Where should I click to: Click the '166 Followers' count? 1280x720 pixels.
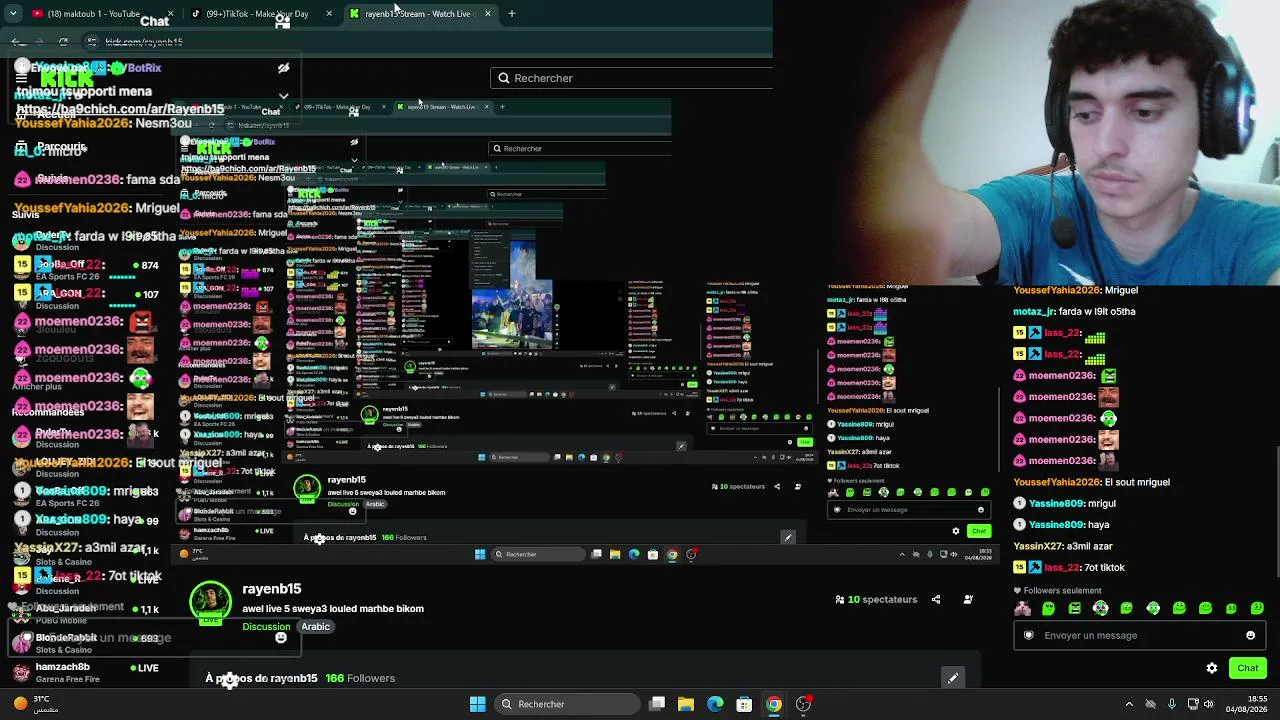360,678
